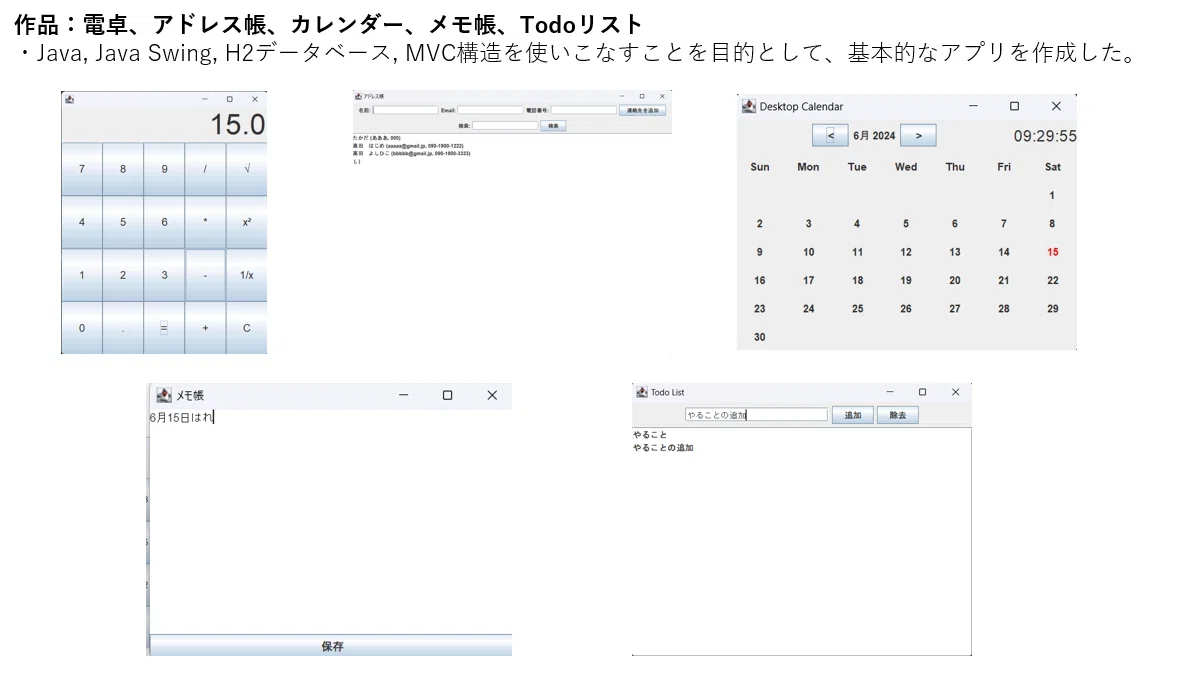Click the Java icon in アドレス帳 title bar

coord(358,96)
